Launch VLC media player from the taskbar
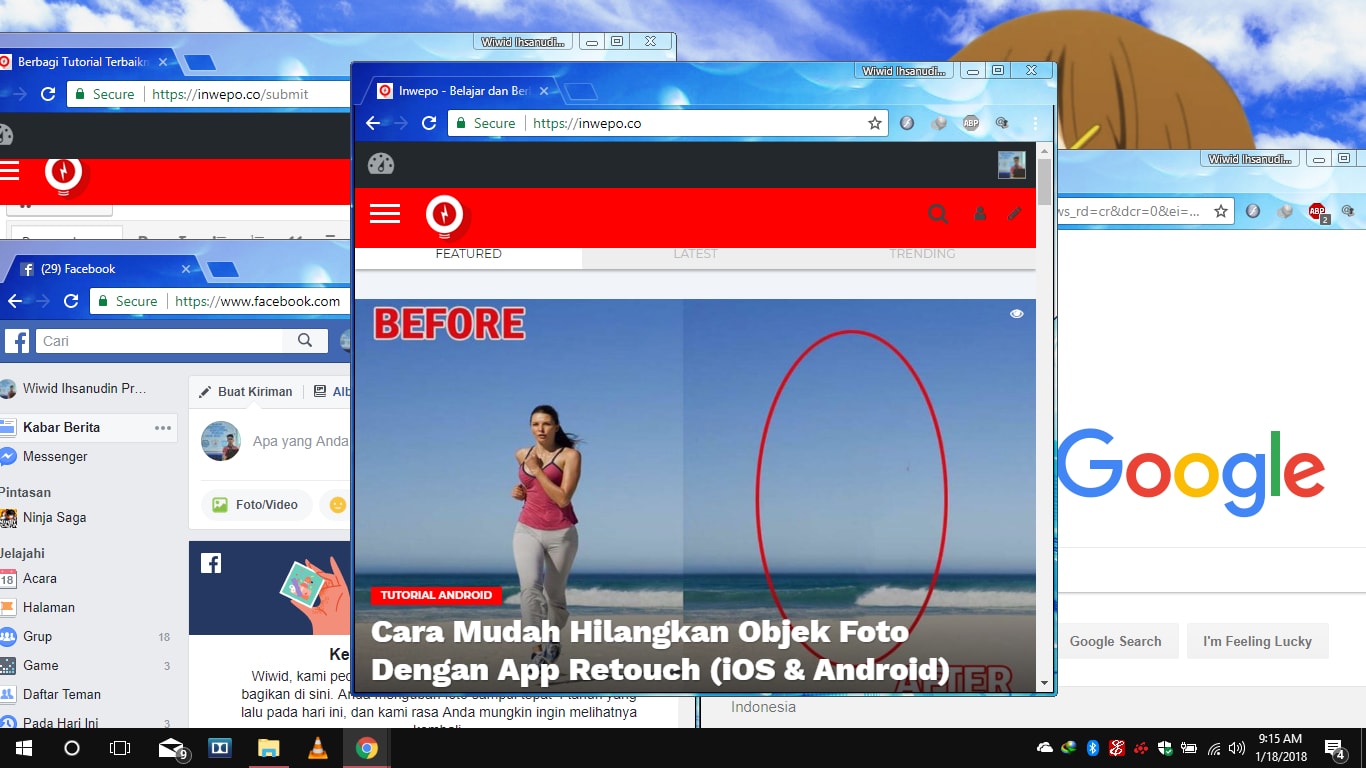This screenshot has width=1366, height=768. tap(317, 748)
